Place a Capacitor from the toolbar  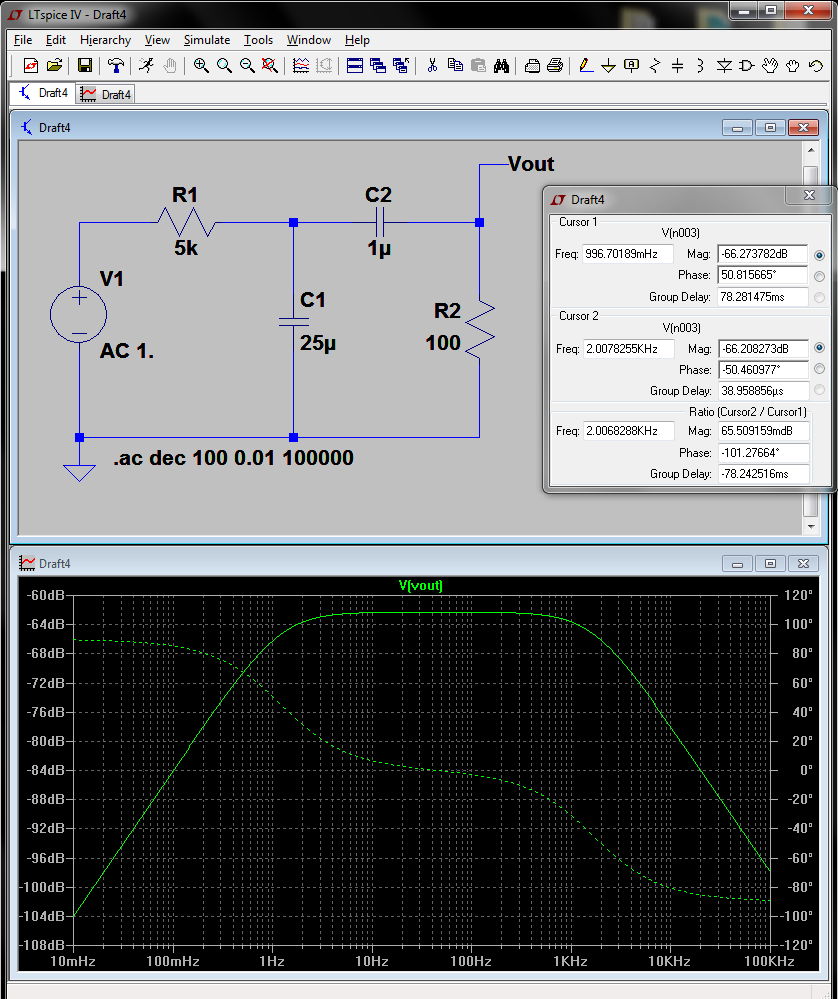tap(677, 65)
